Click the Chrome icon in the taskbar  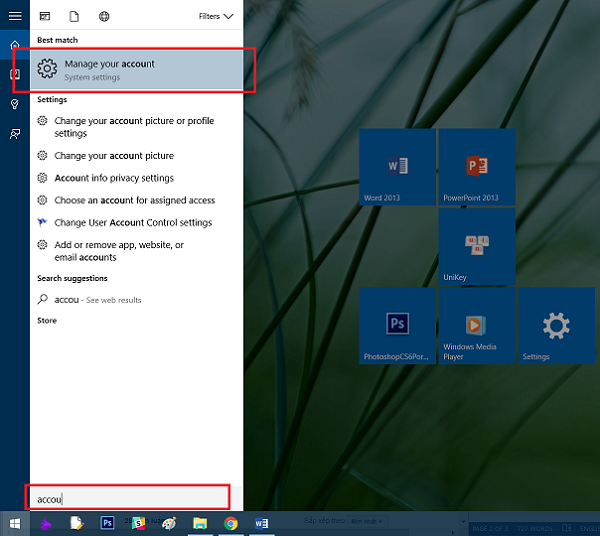click(x=231, y=523)
